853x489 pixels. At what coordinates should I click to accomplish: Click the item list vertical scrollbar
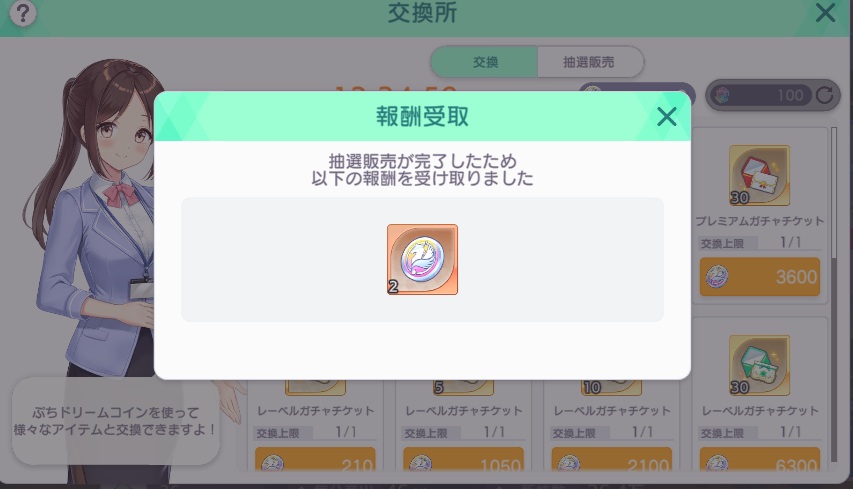pyautogui.click(x=834, y=294)
